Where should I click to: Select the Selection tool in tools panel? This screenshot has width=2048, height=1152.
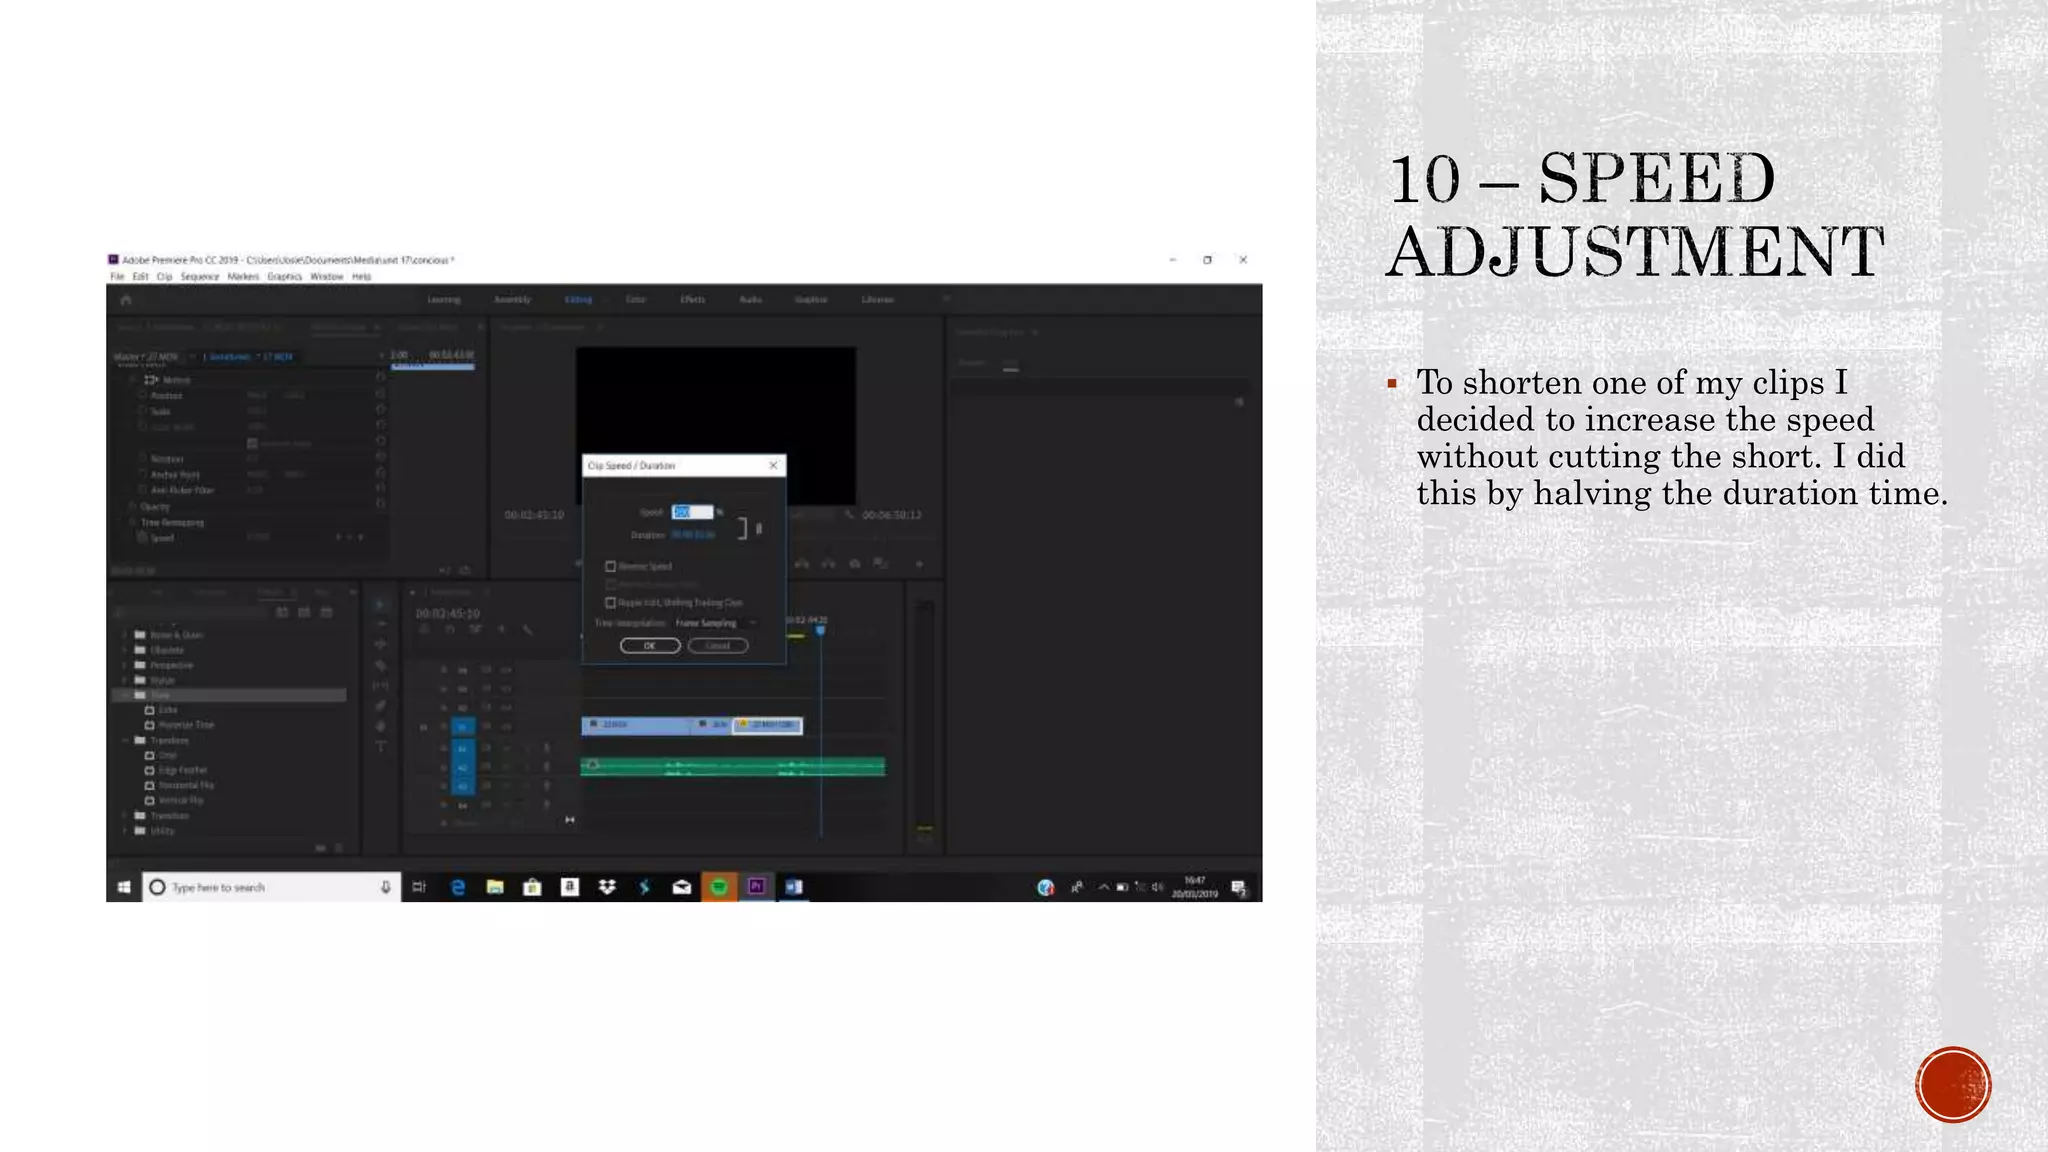coord(380,605)
